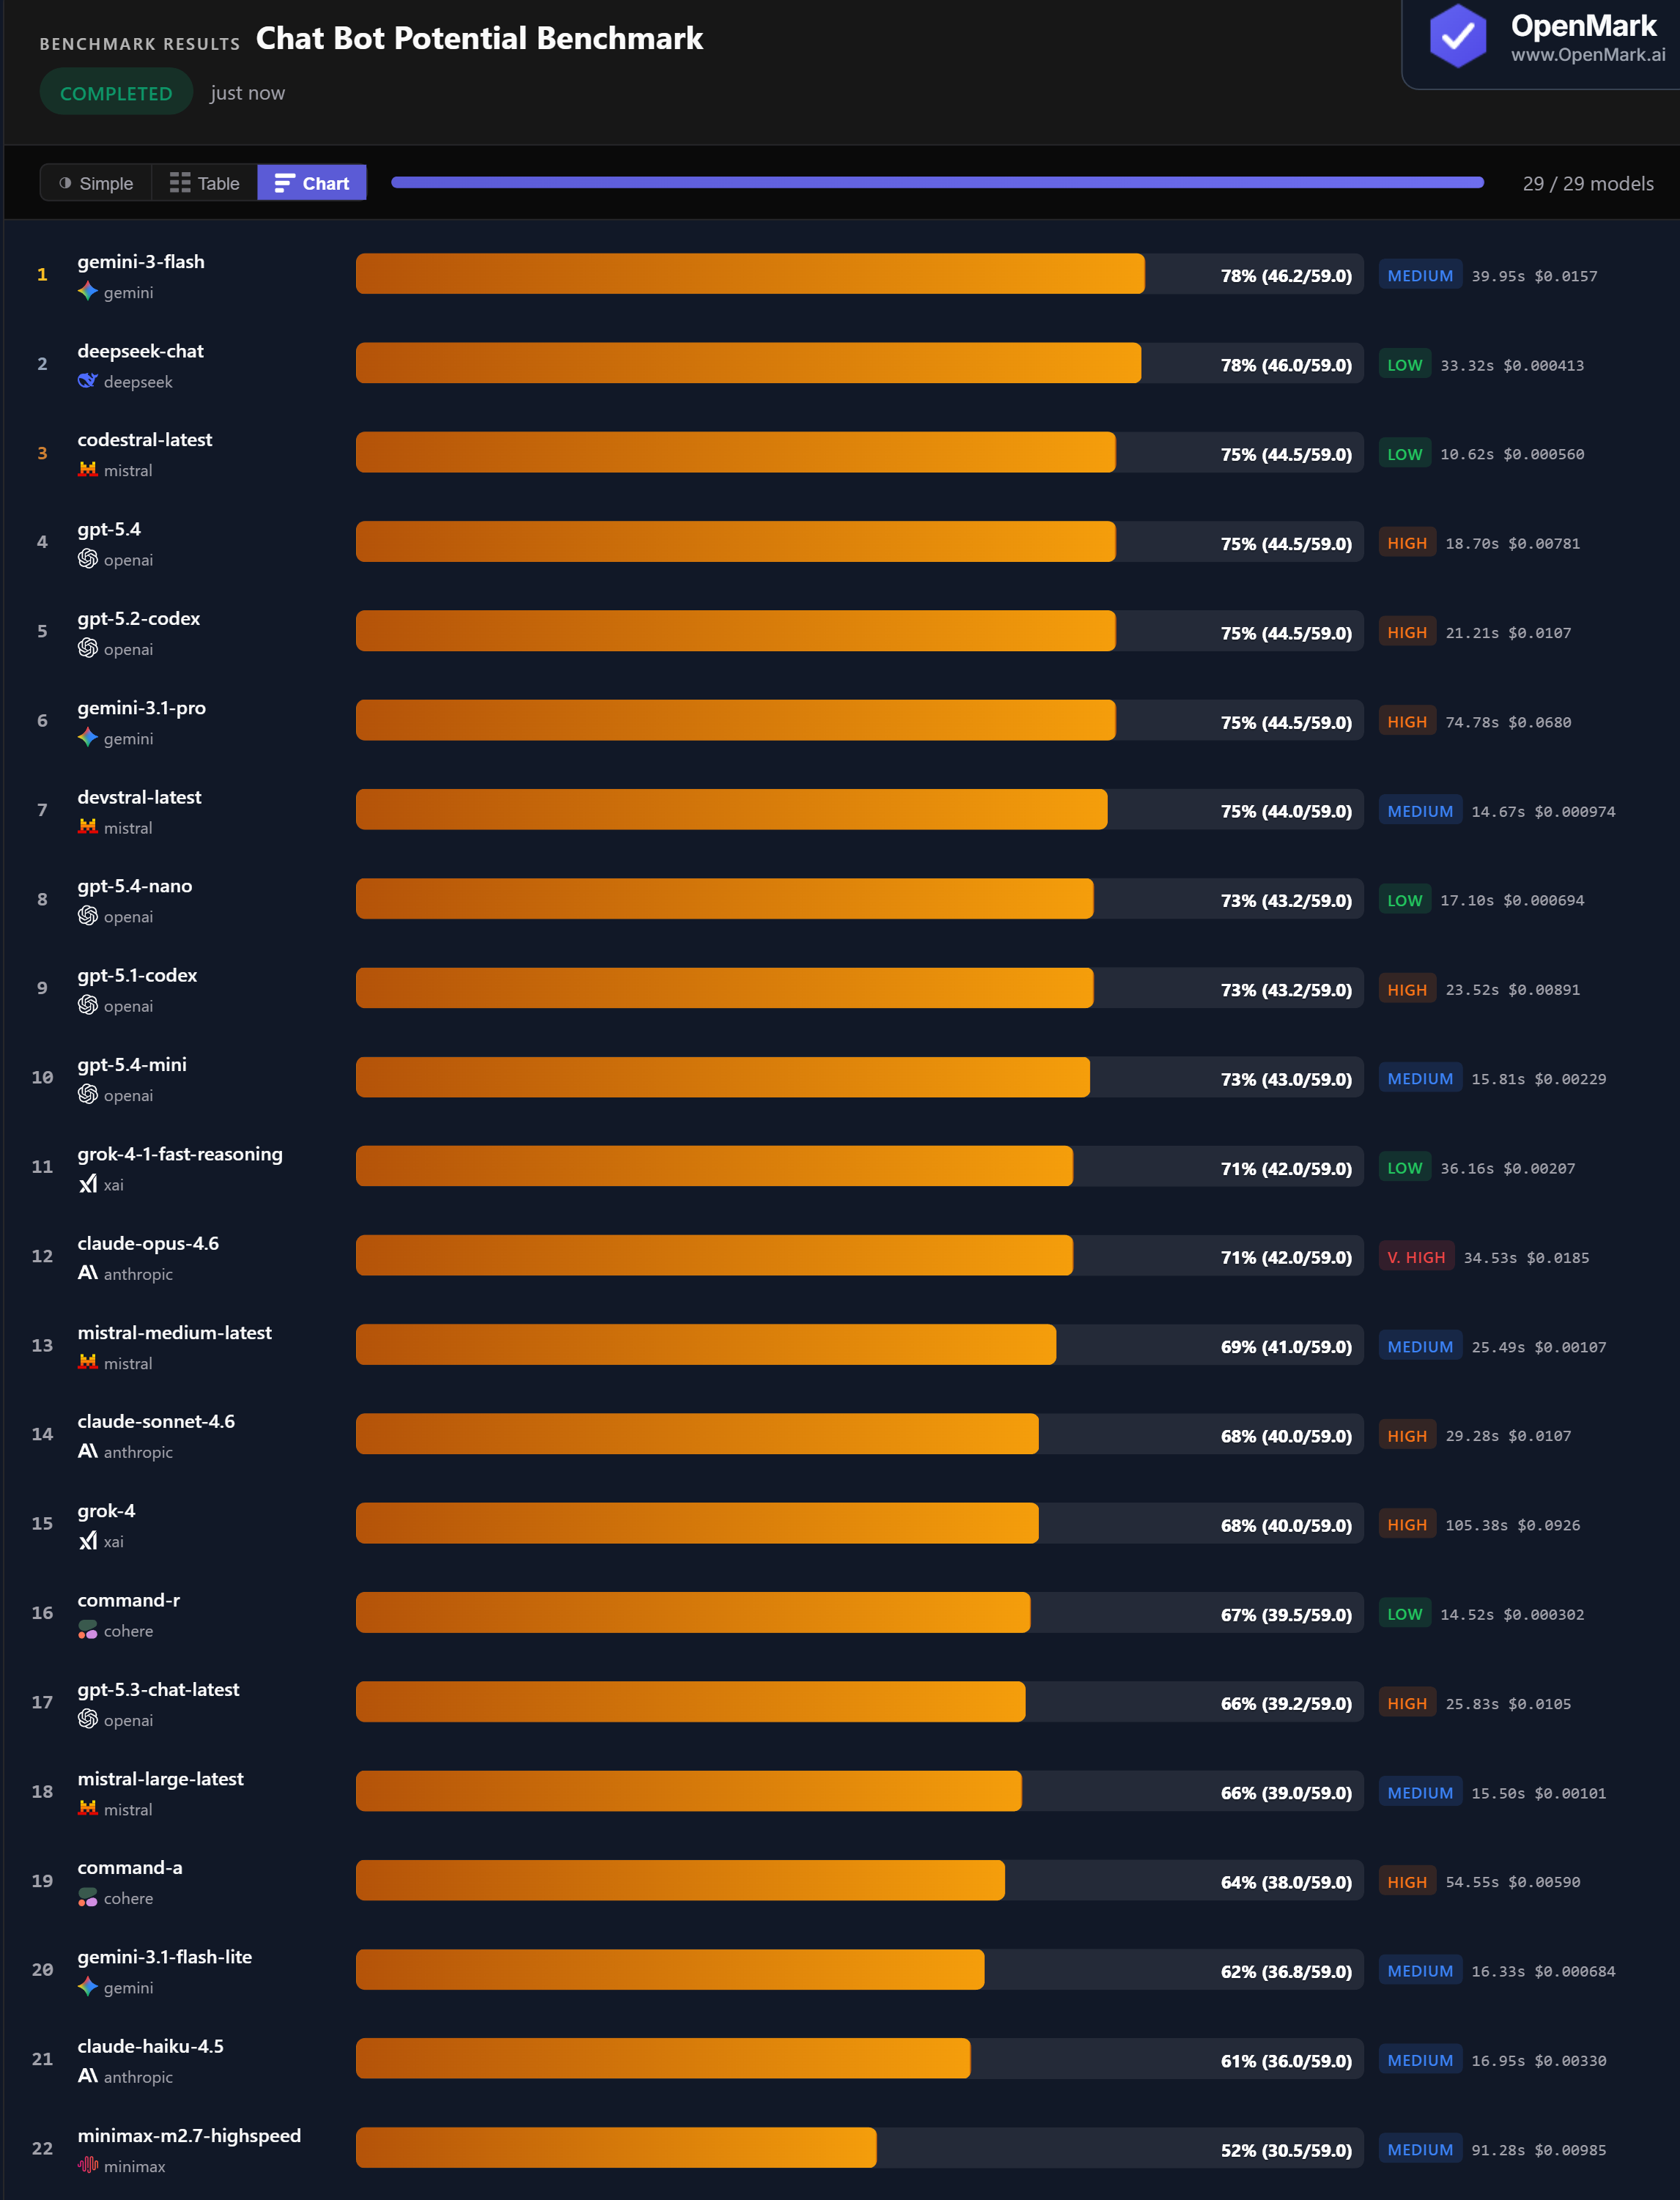Select the Mistral icon under codestral-latest
Image resolution: width=1680 pixels, height=2200 pixels.
coord(88,469)
